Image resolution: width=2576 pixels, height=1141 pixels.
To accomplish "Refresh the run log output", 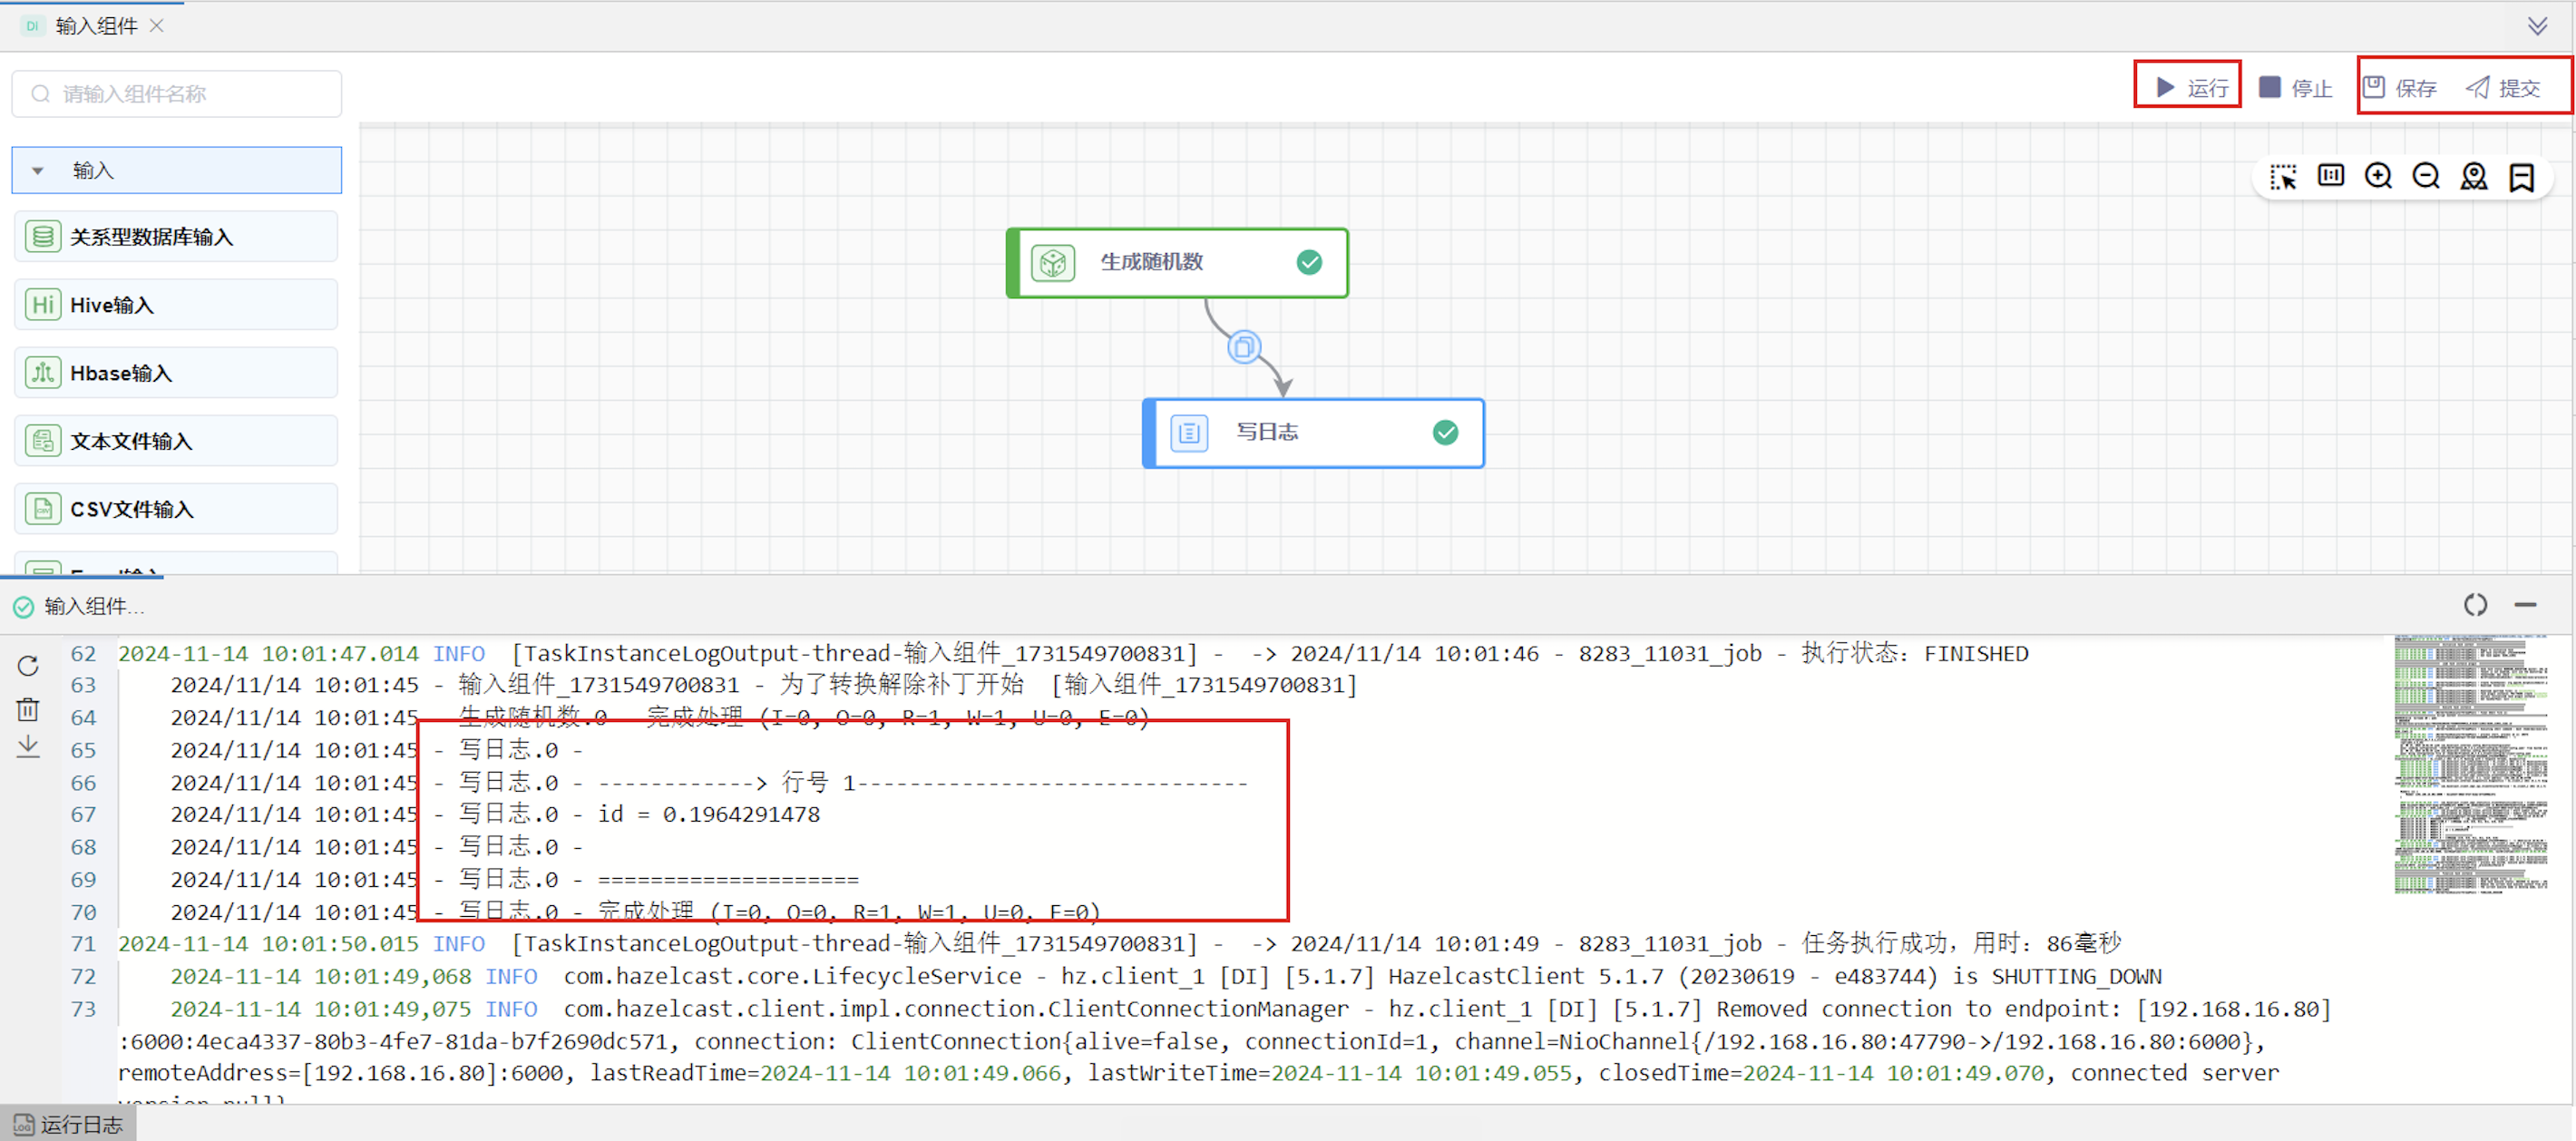I will point(28,666).
